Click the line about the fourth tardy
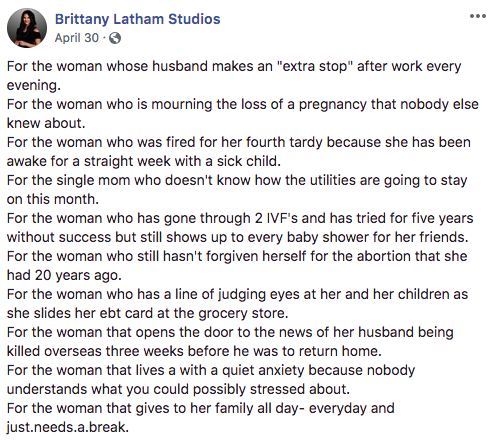The height and width of the screenshot is (440, 494). (x=239, y=142)
